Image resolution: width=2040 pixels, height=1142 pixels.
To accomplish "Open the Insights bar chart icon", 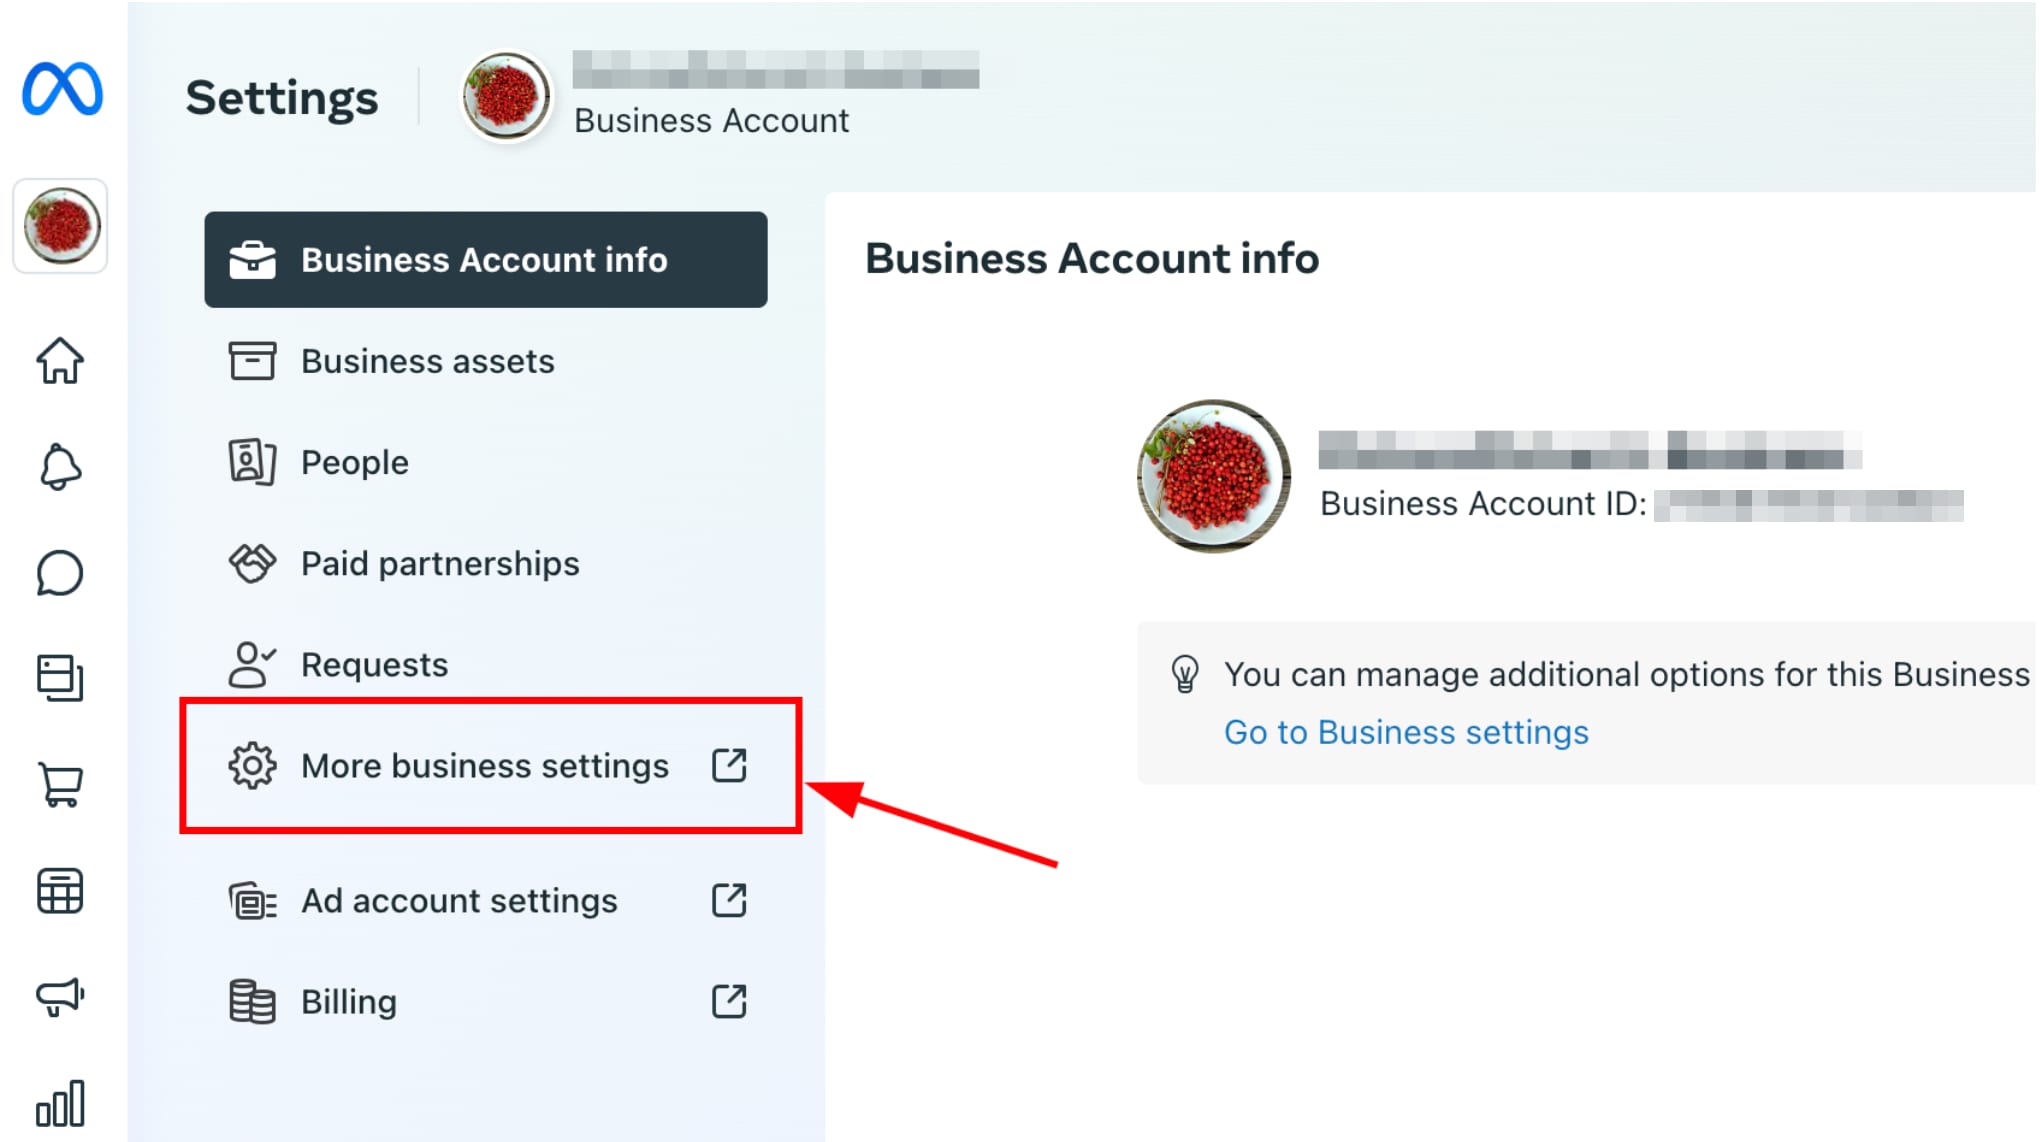I will (62, 1104).
